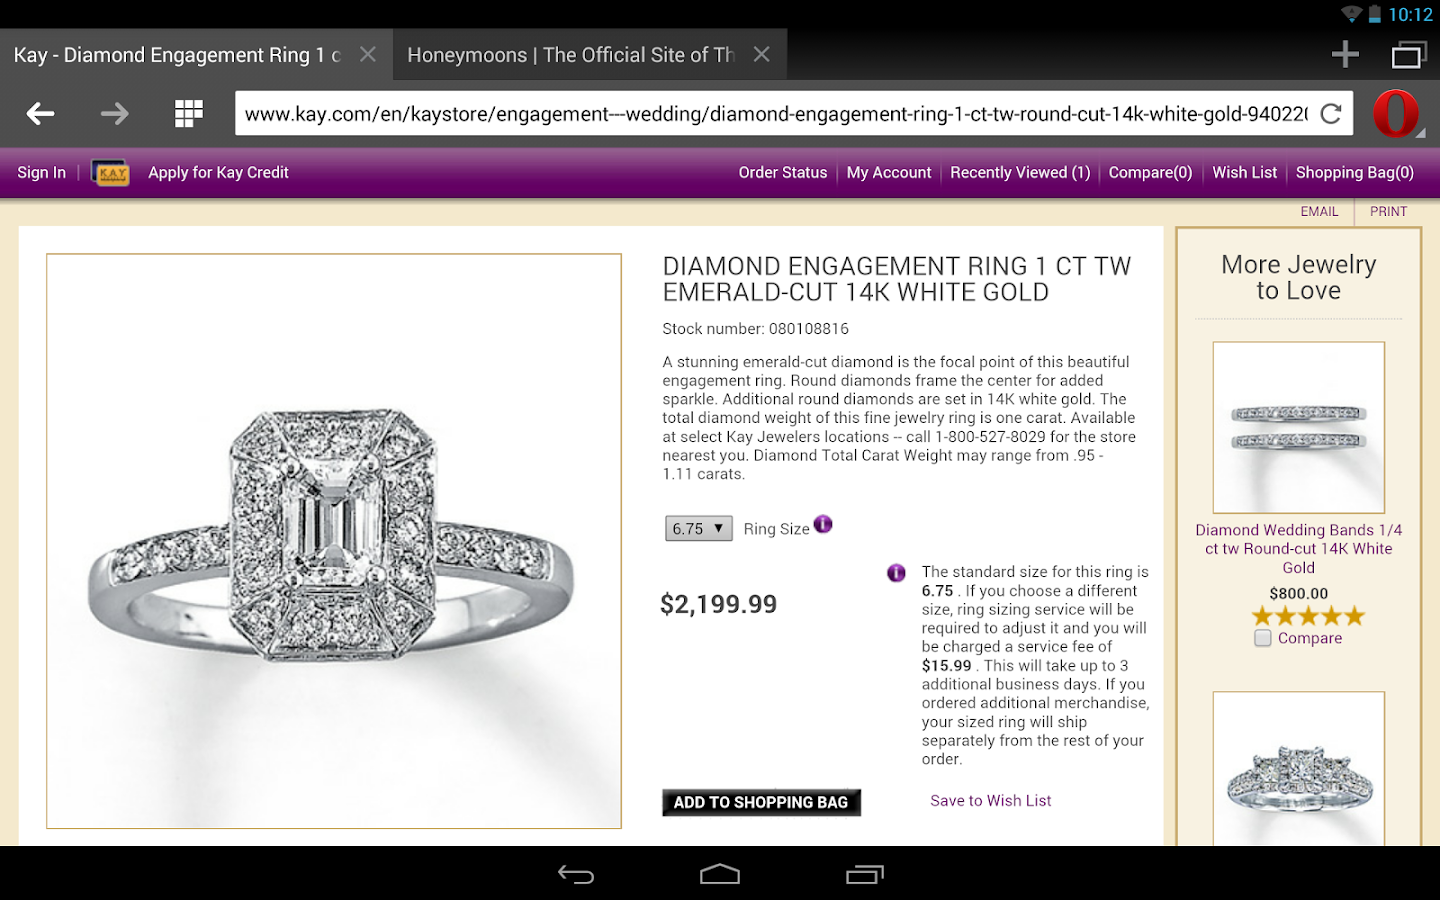Screen dimensions: 1440x900
Task: Open the Opera menu icon
Action: point(1396,114)
